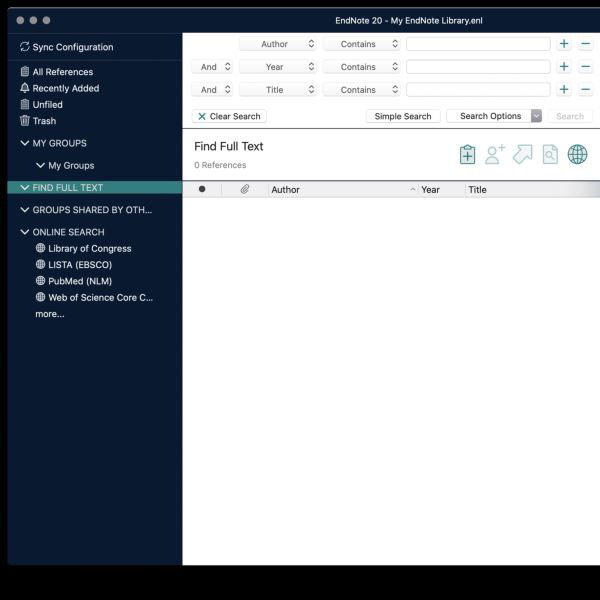Click the Trash bin icon
The image size is (600, 600).
24,121
